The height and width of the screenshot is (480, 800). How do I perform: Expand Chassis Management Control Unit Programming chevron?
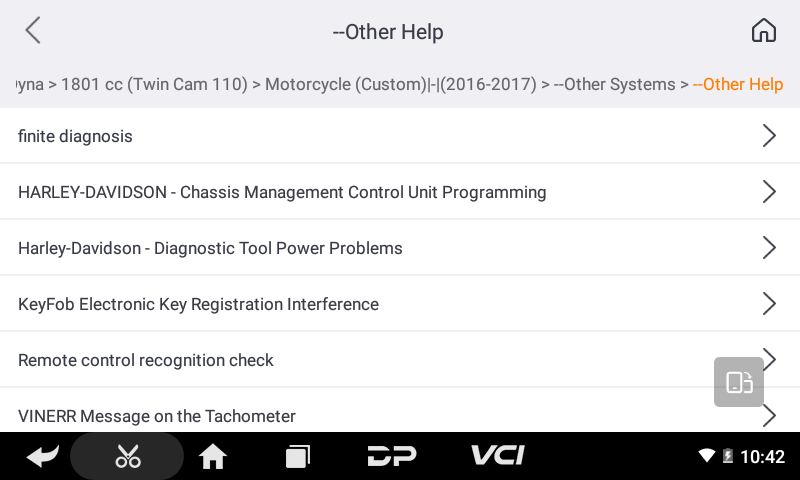768,192
